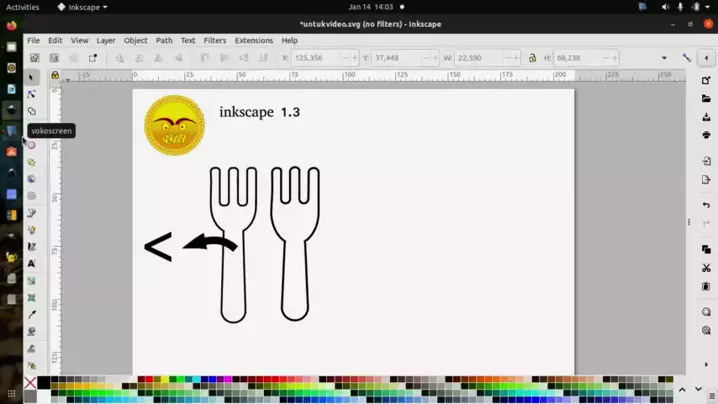Click the Undo icon on right bar

pos(706,205)
